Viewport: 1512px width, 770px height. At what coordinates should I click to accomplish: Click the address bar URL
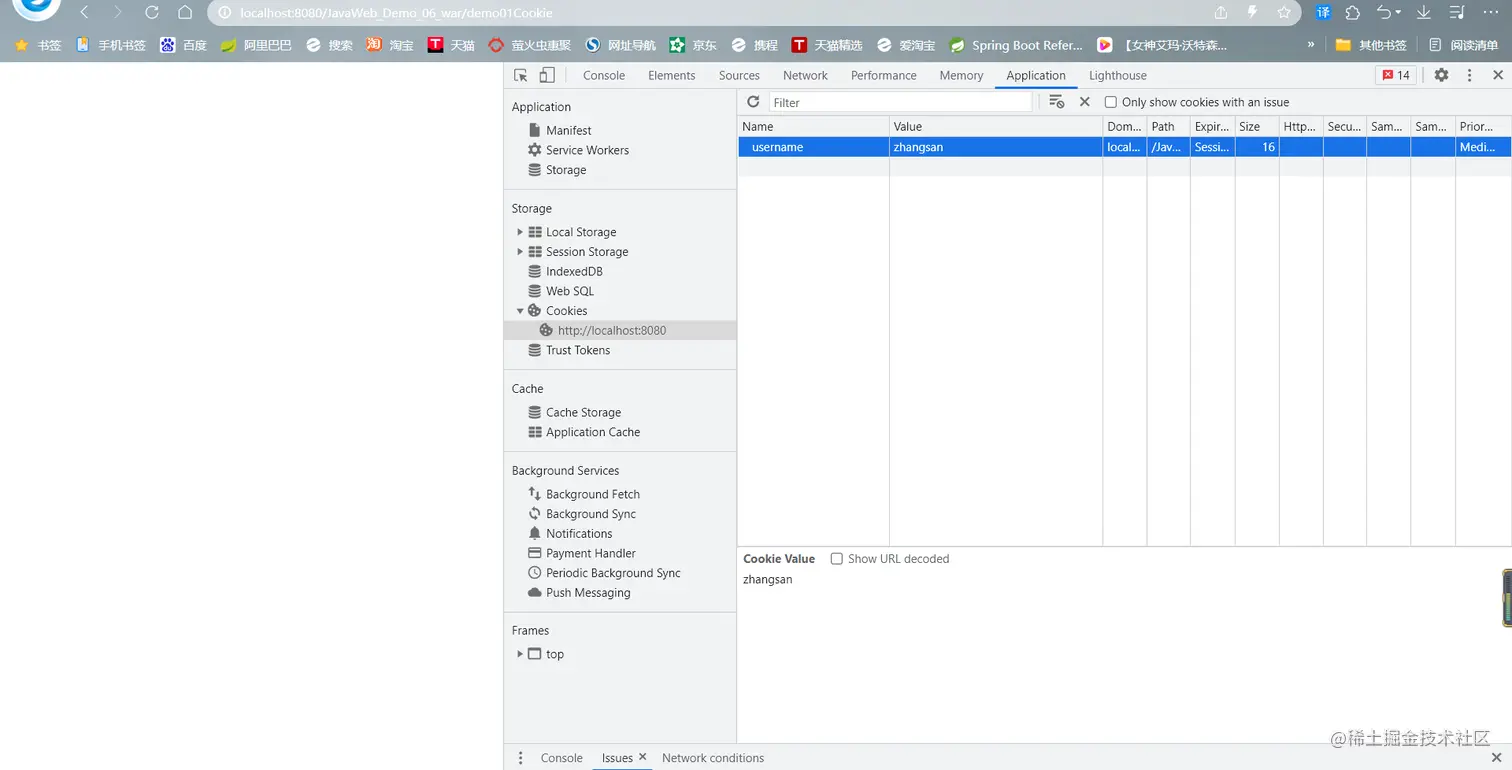pyautogui.click(x=396, y=13)
